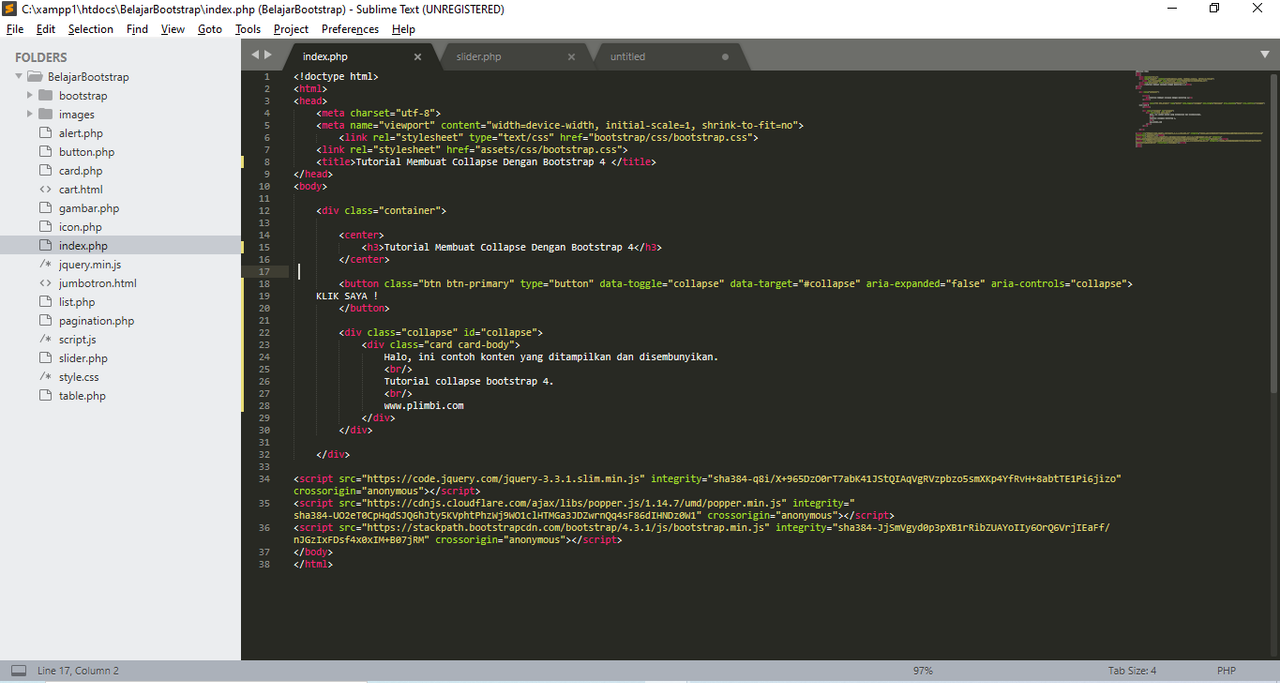Click the KLIK SAYA ! text on line 19
The height and width of the screenshot is (683, 1280).
[347, 296]
